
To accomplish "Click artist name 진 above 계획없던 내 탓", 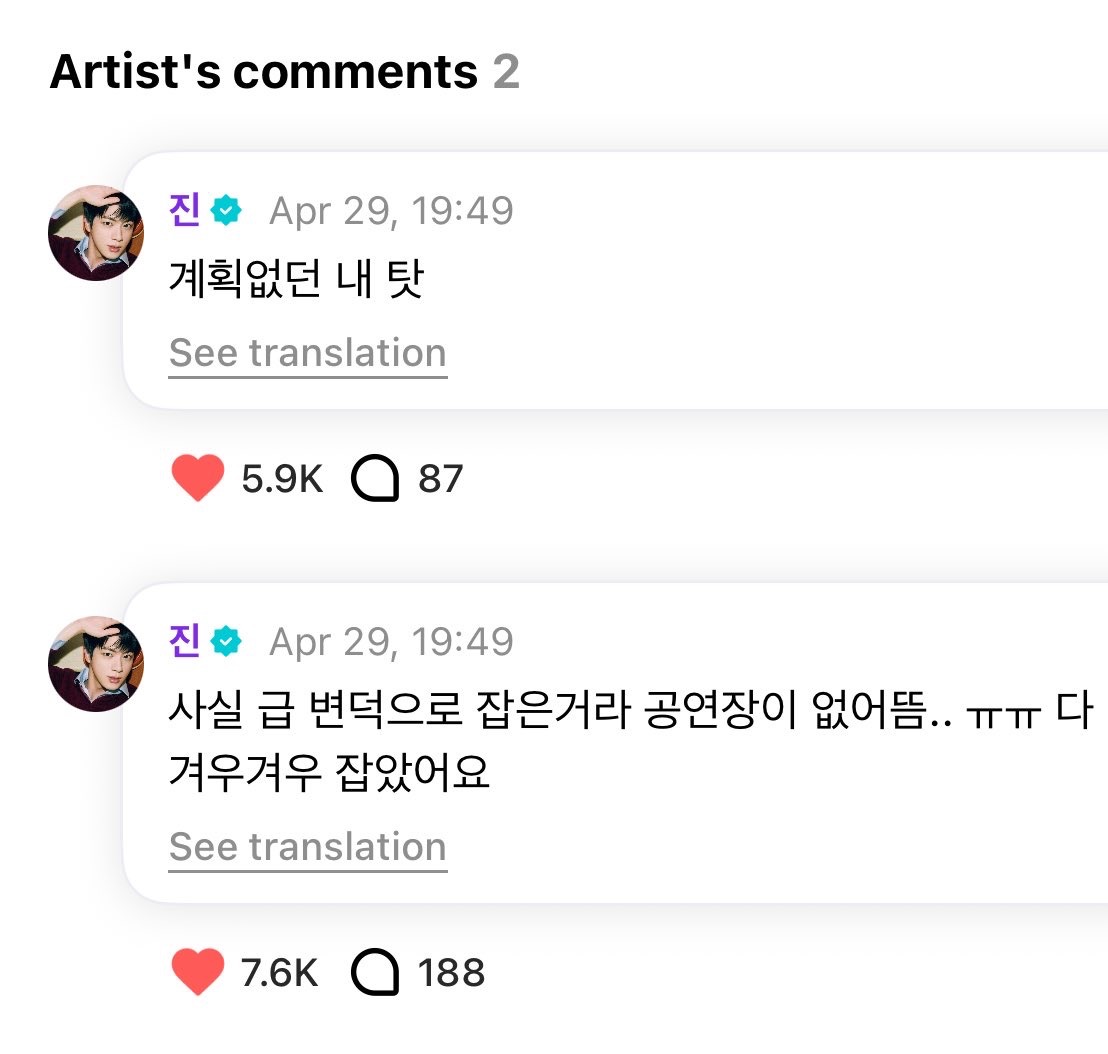I will click(x=185, y=211).
